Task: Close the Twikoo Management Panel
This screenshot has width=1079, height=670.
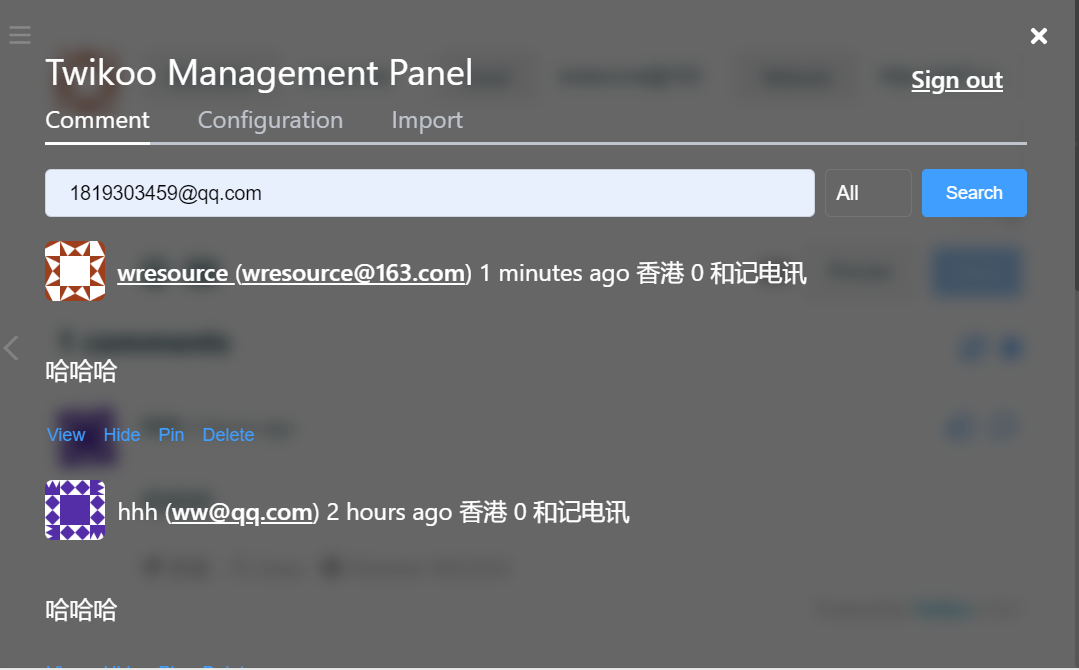Action: click(1039, 37)
